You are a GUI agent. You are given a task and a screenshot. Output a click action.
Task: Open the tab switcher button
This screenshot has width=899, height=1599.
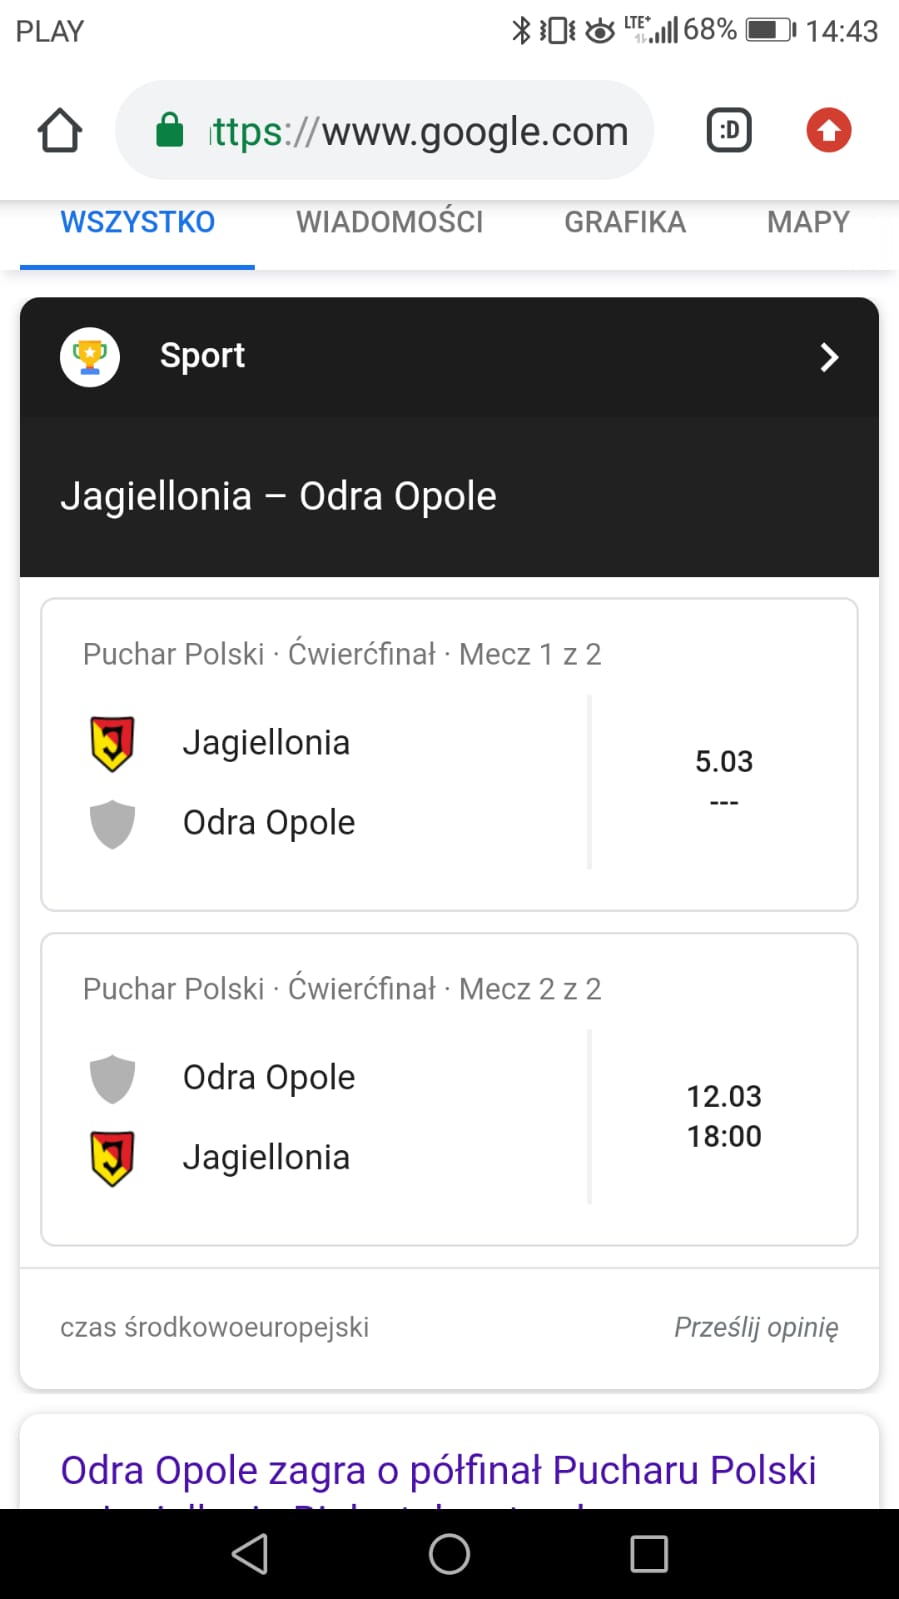(729, 131)
